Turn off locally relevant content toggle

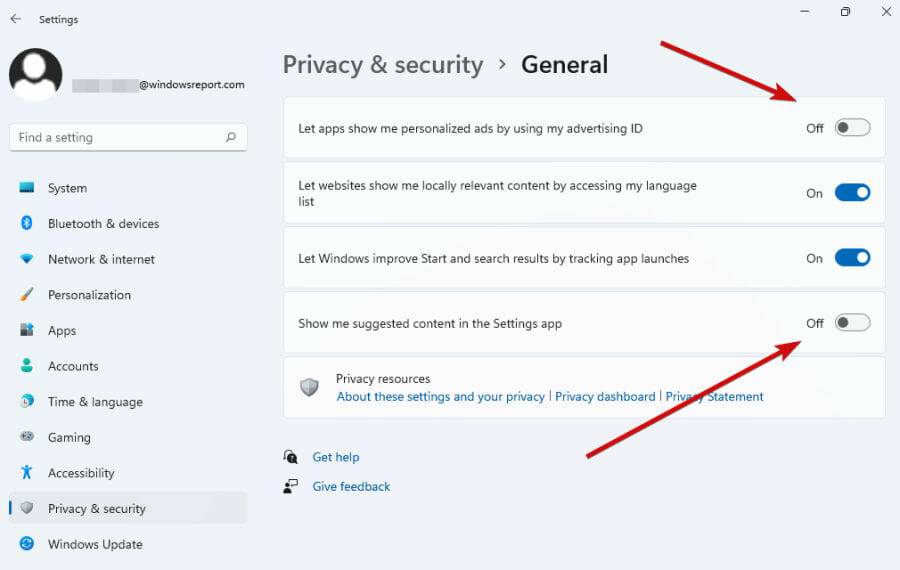click(x=853, y=193)
